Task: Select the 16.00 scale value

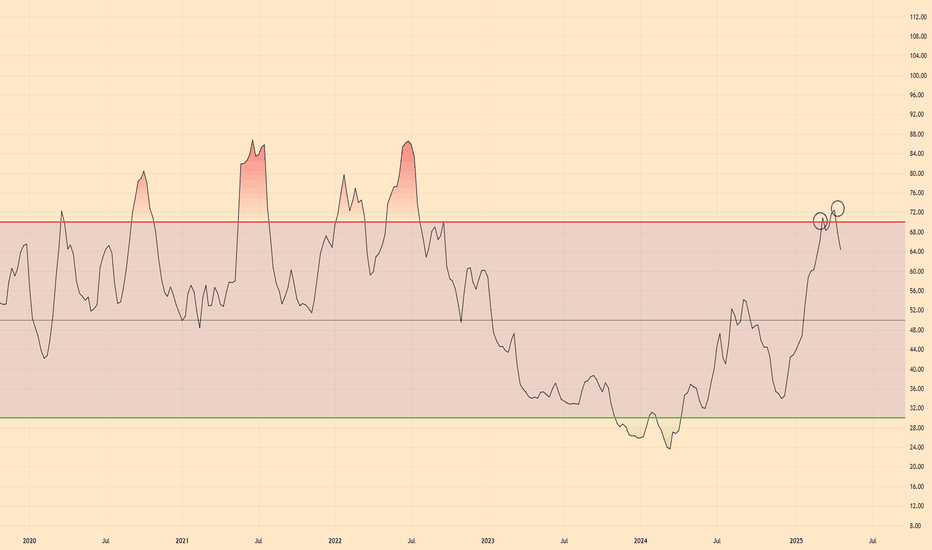Action: pos(918,486)
